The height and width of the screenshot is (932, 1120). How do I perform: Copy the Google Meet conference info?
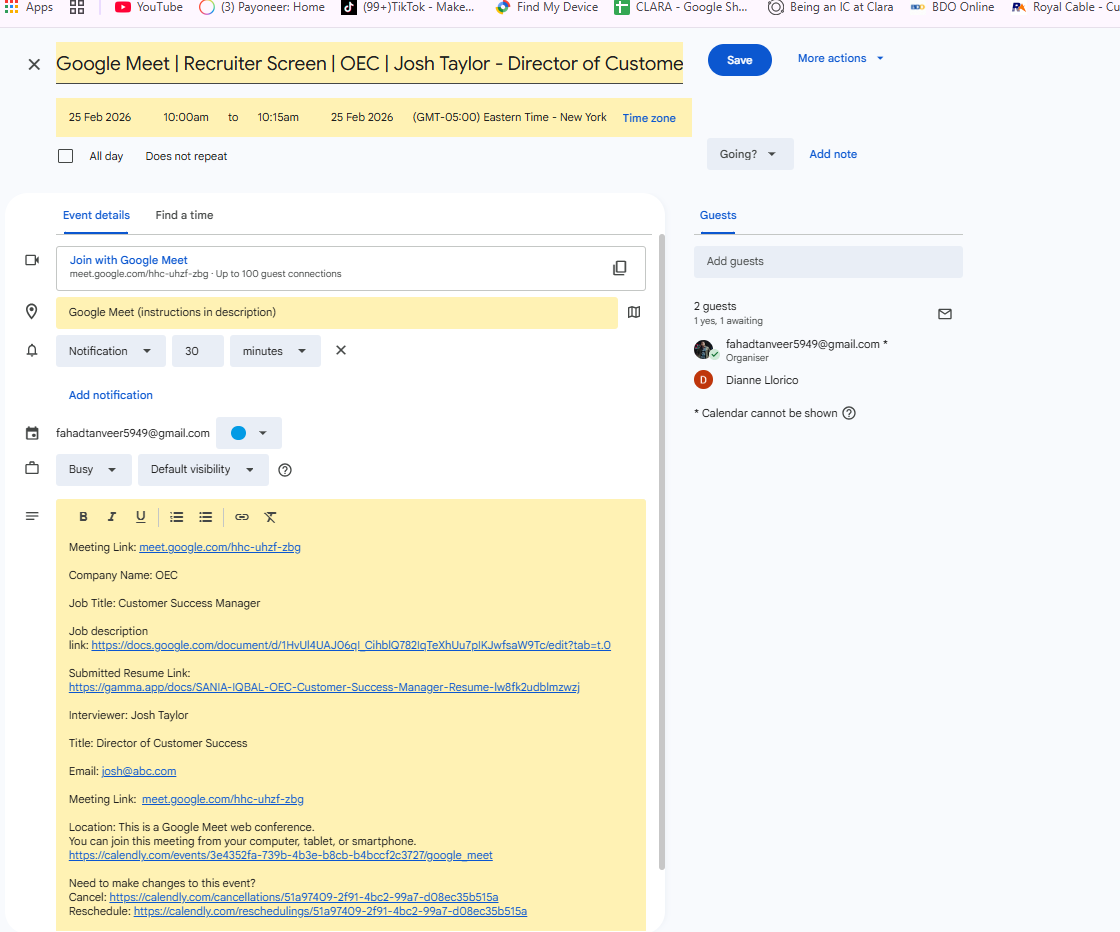(x=619, y=268)
